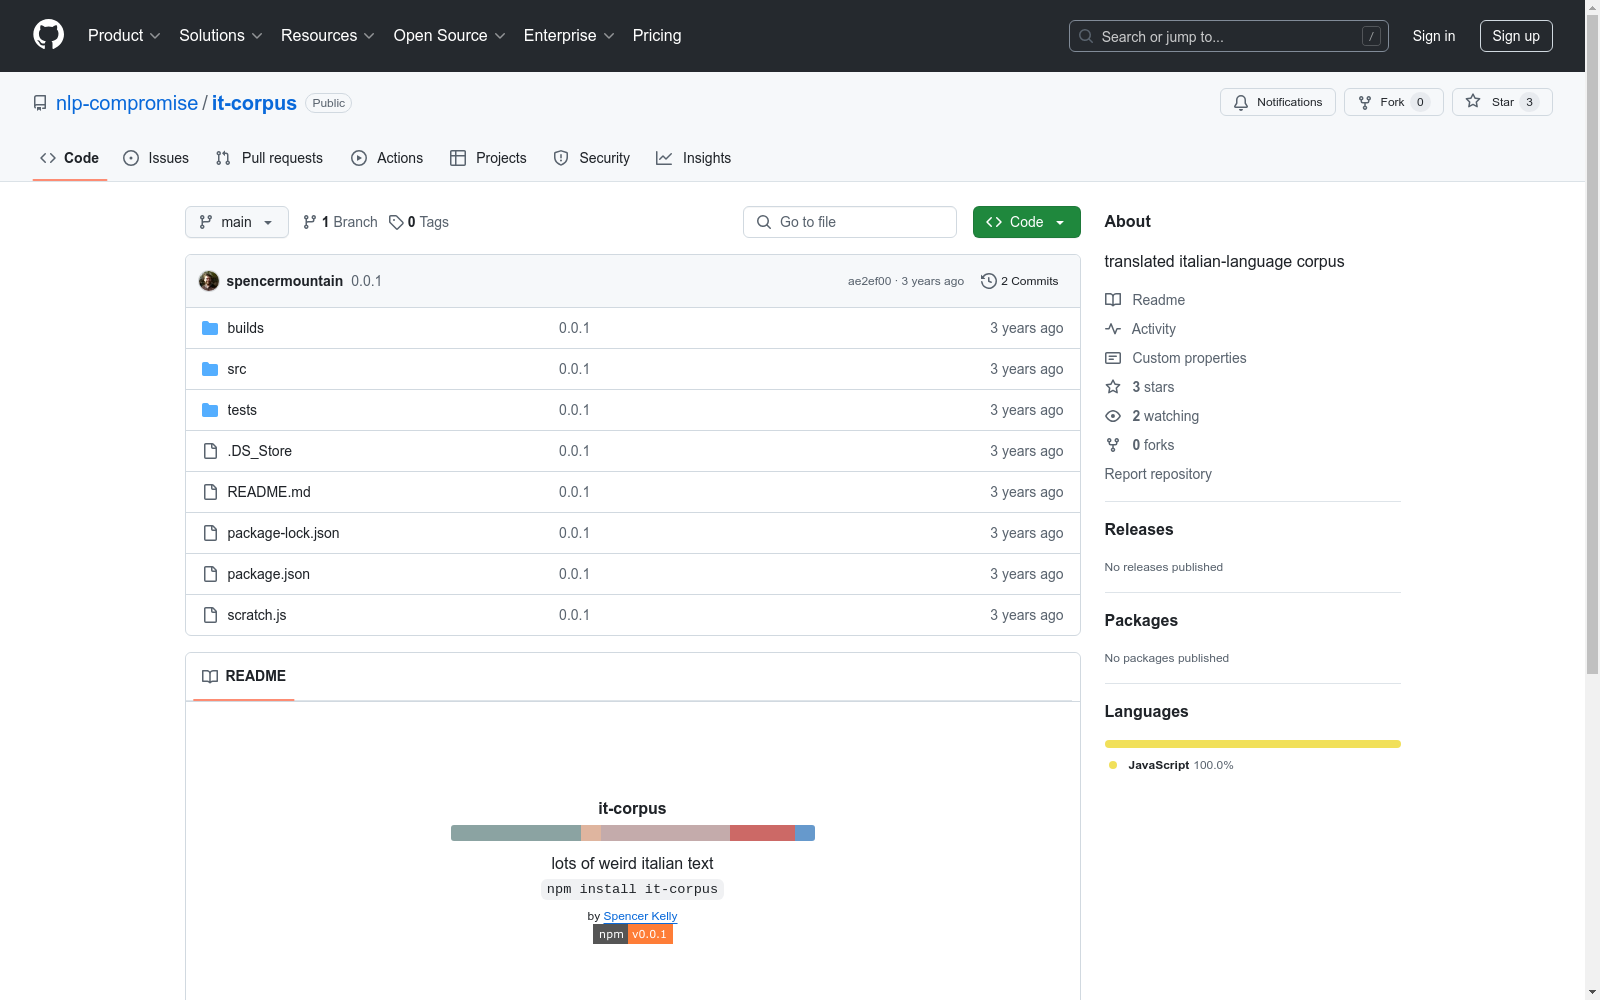Click the eye icon beside 2 watching
Screen dimensions: 1600x1000
[x=1113, y=416]
